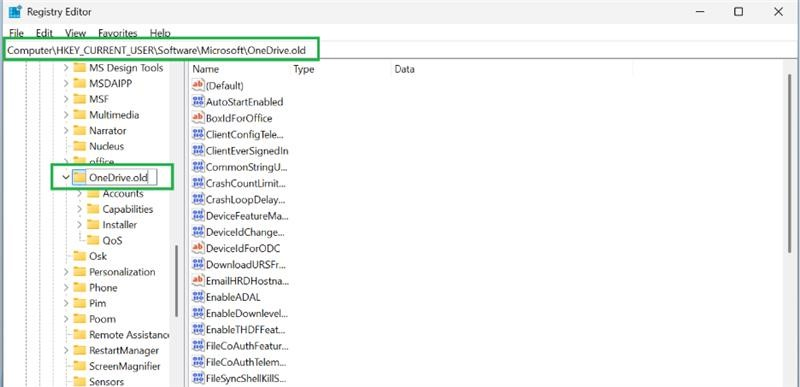Viewport: 800px width, 387px height.
Task: Click the FileCoAuthTelem... value icon
Action: (x=198, y=362)
